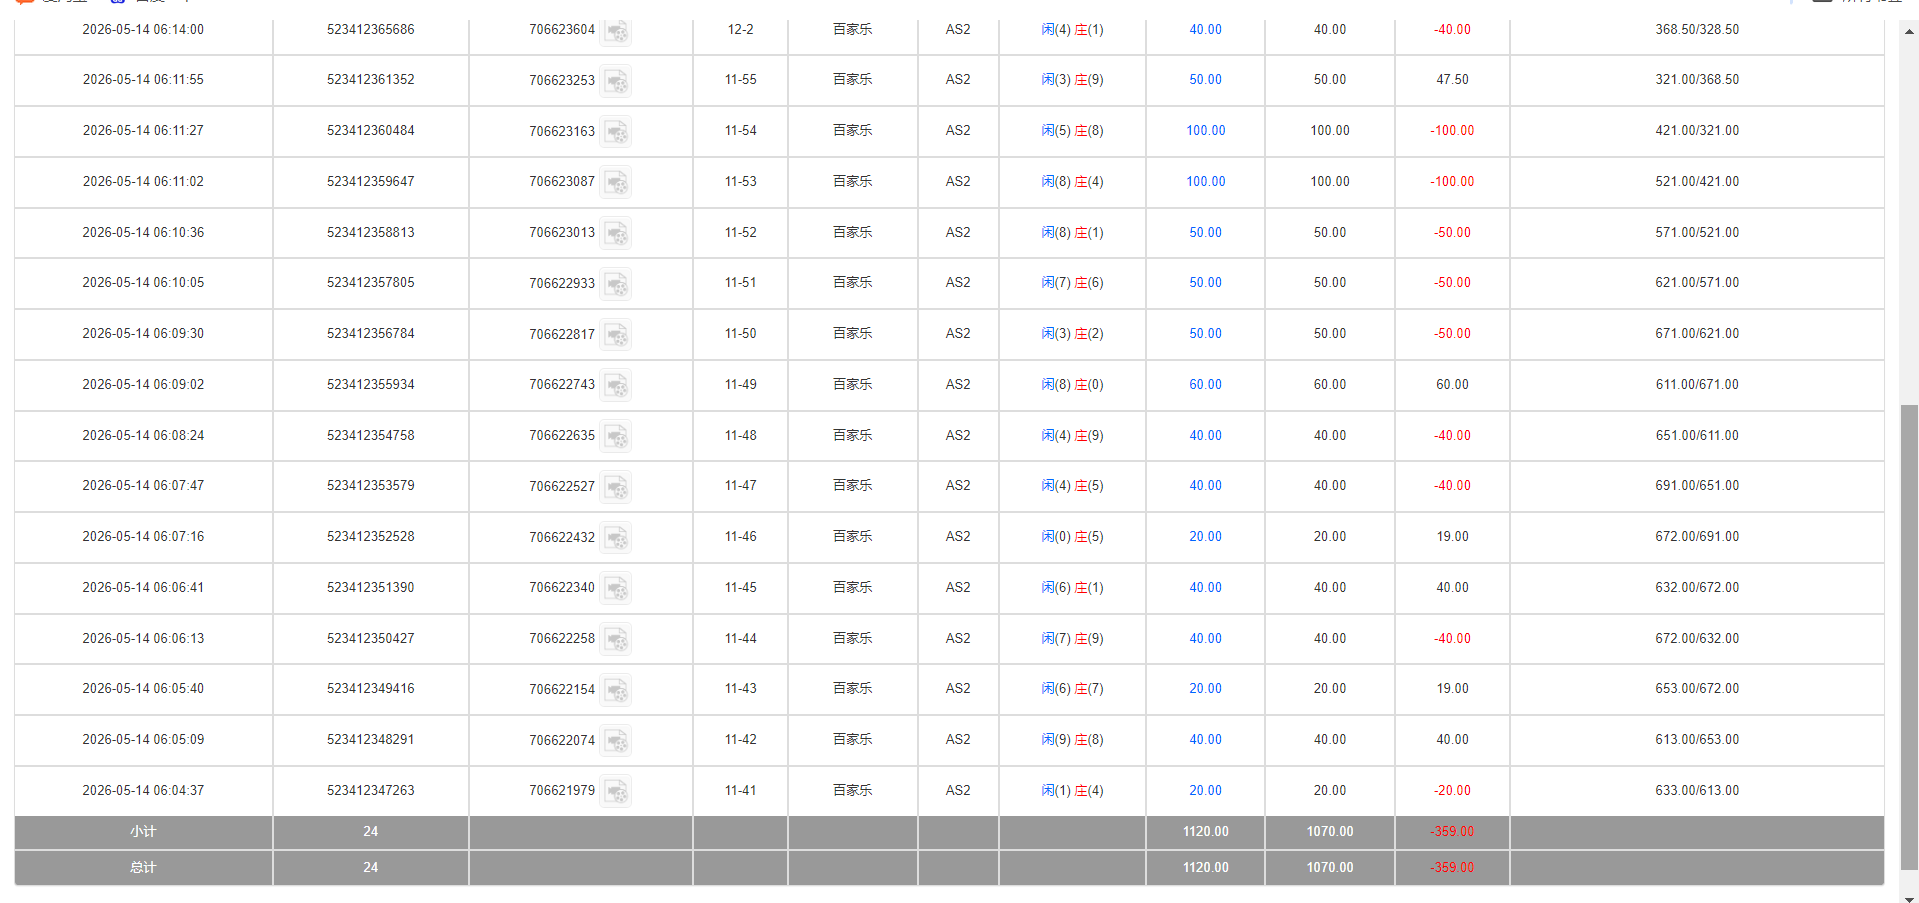
Task: Click round cell 12-2
Action: coord(740,30)
